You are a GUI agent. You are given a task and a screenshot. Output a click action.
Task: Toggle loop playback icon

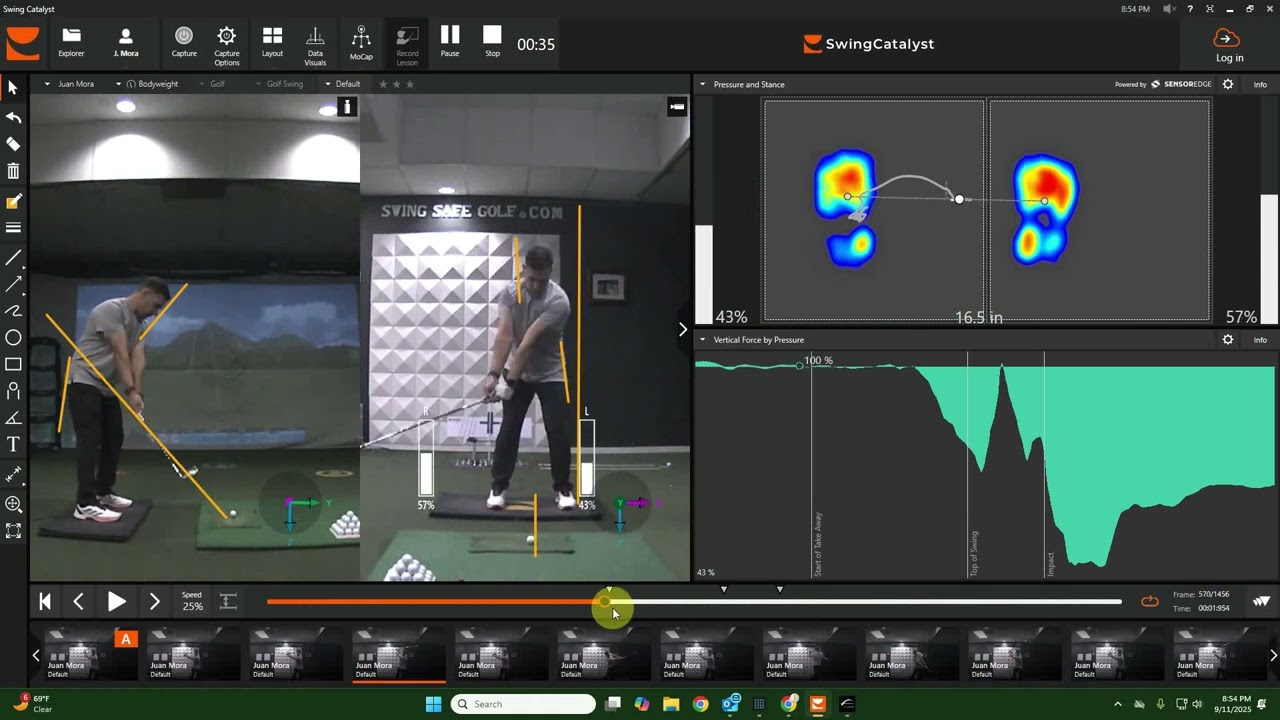pyautogui.click(x=1150, y=601)
